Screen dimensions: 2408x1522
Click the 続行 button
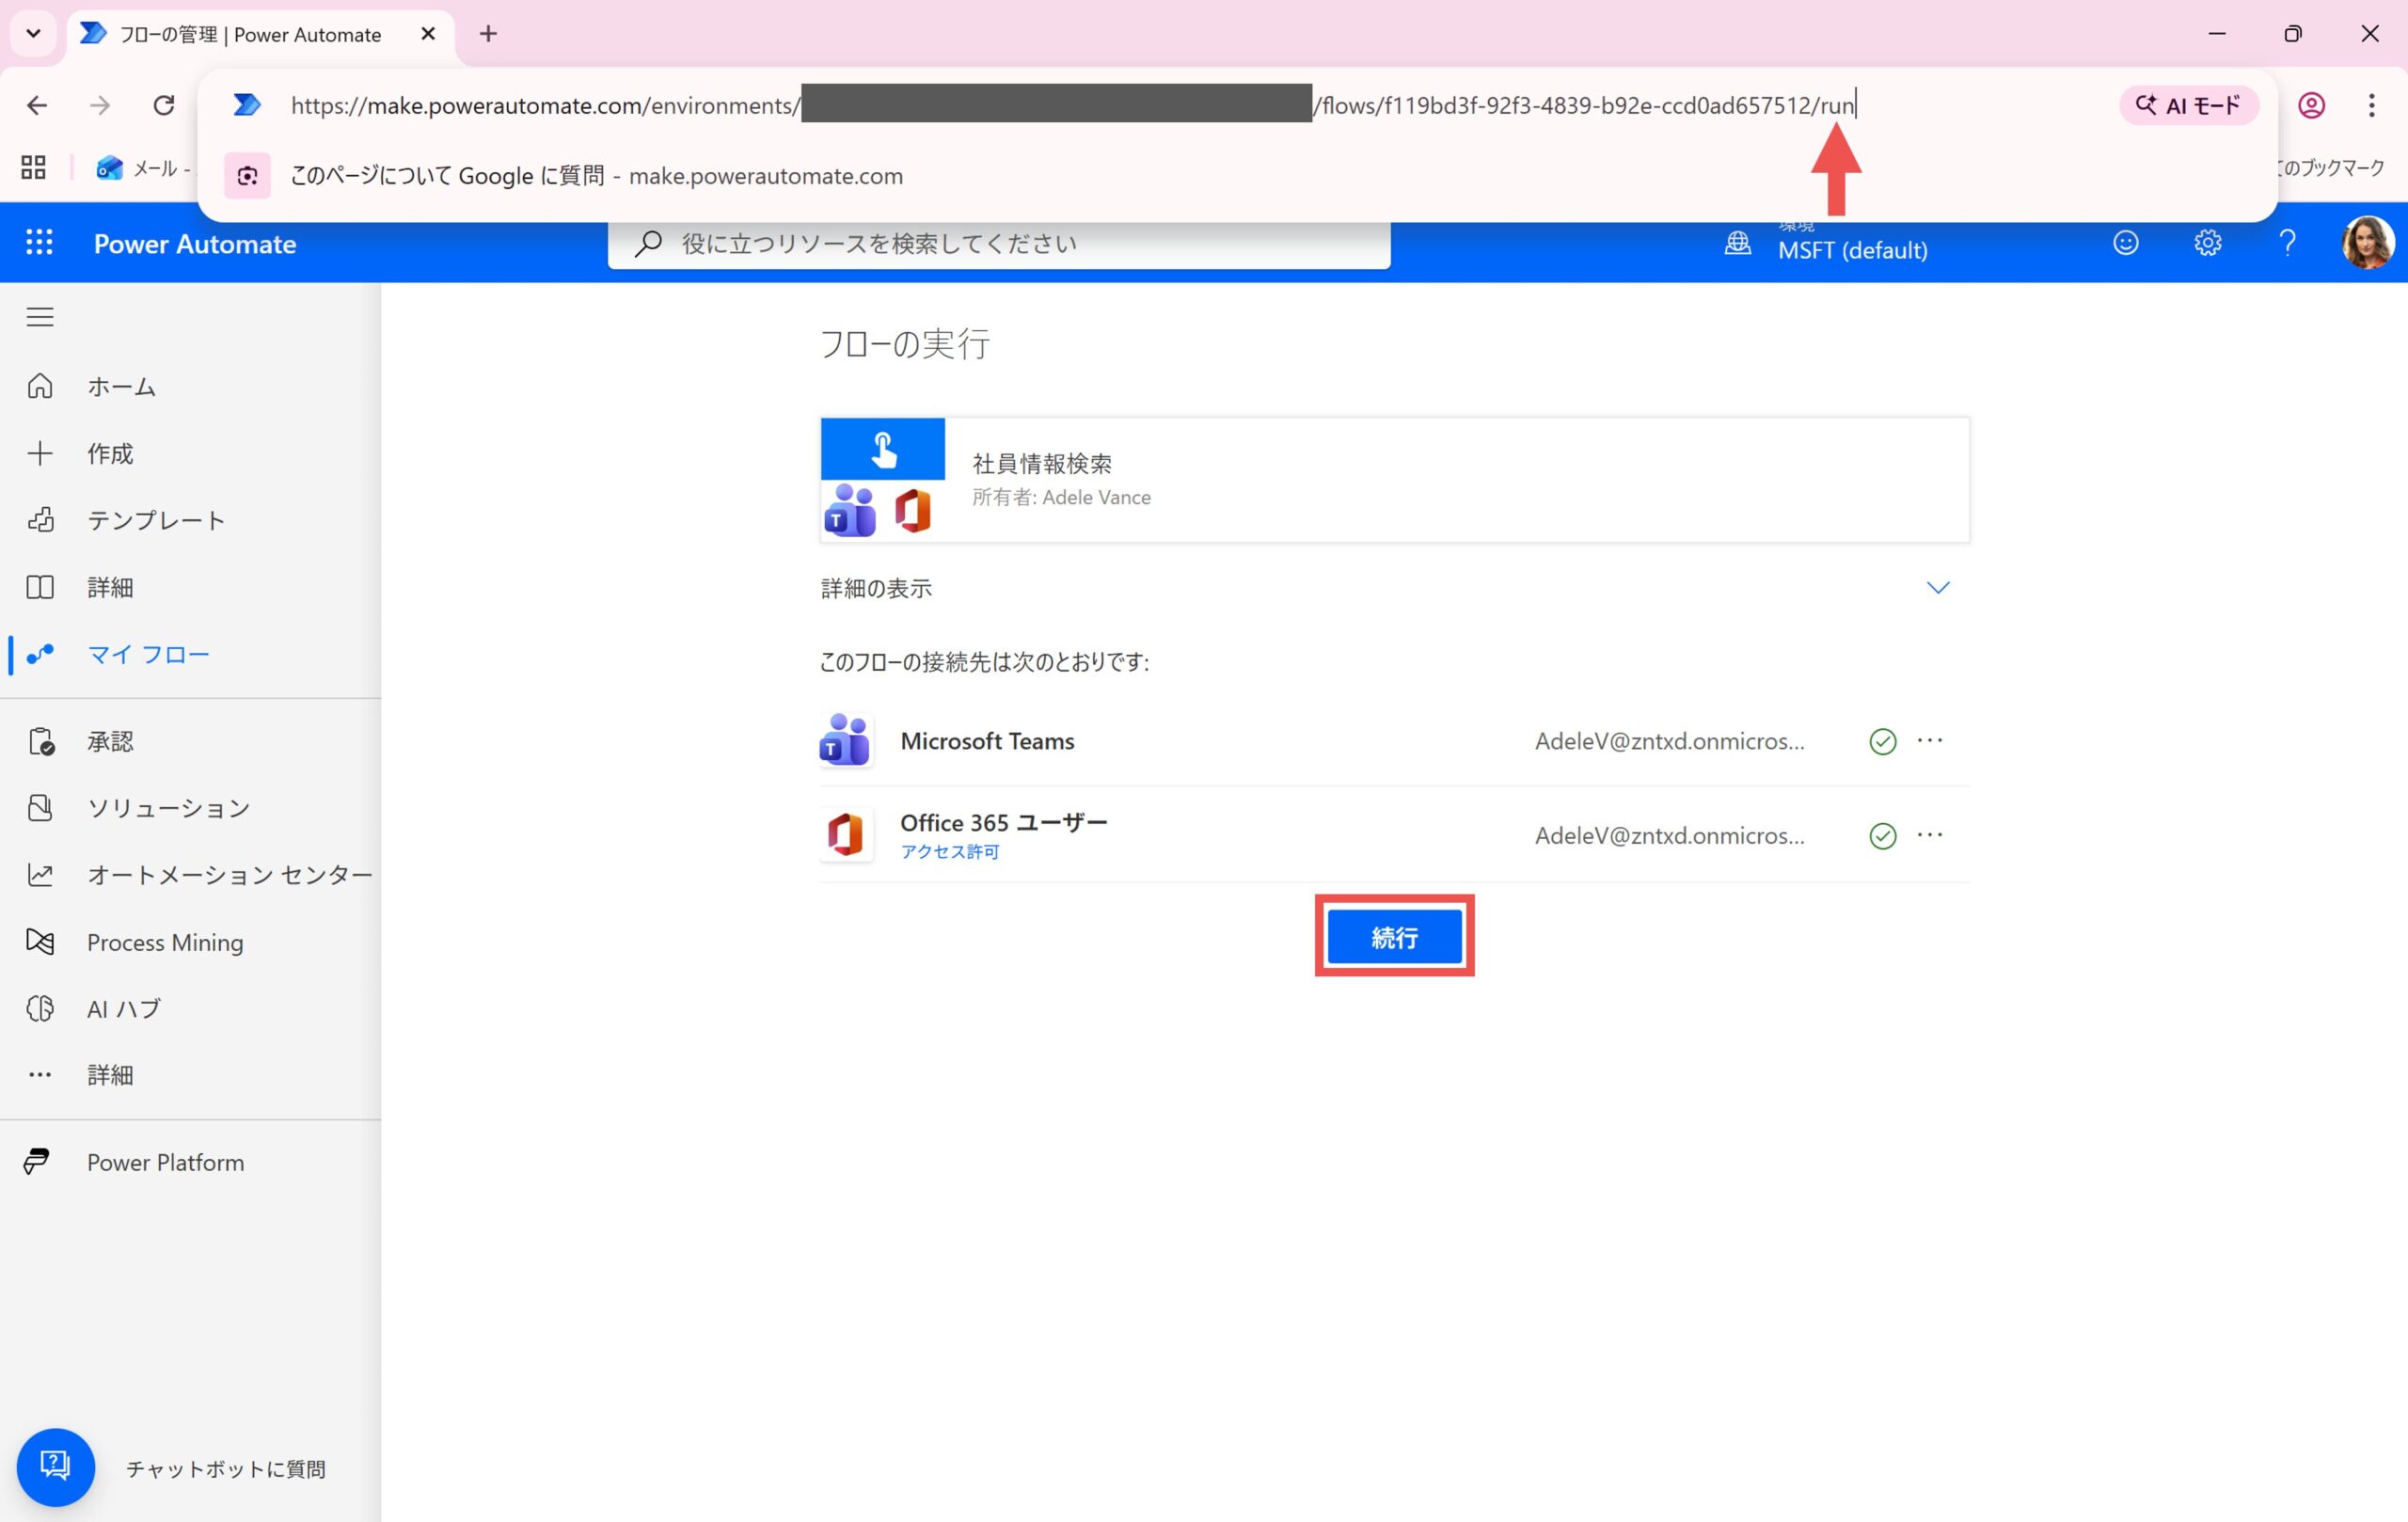tap(1394, 937)
